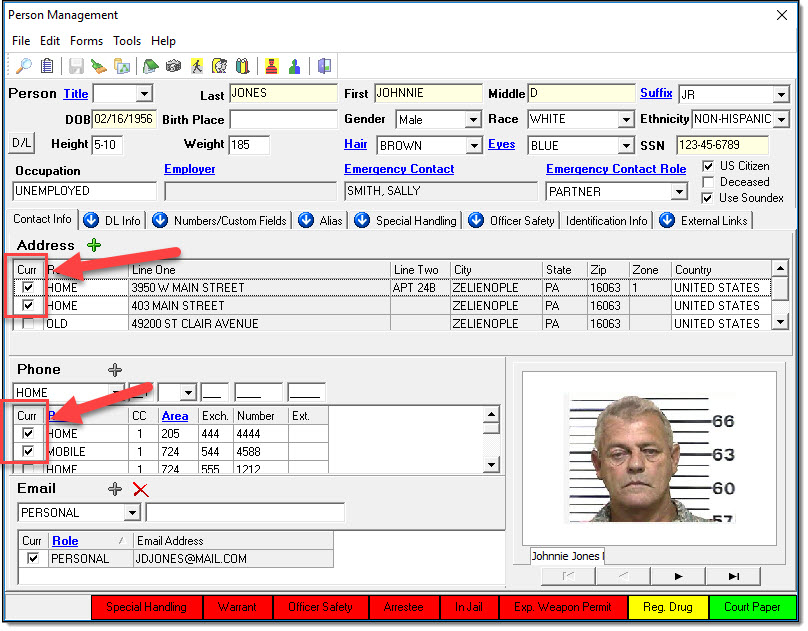Delete email using the red X icon
The image size is (808, 631).
coord(141,489)
